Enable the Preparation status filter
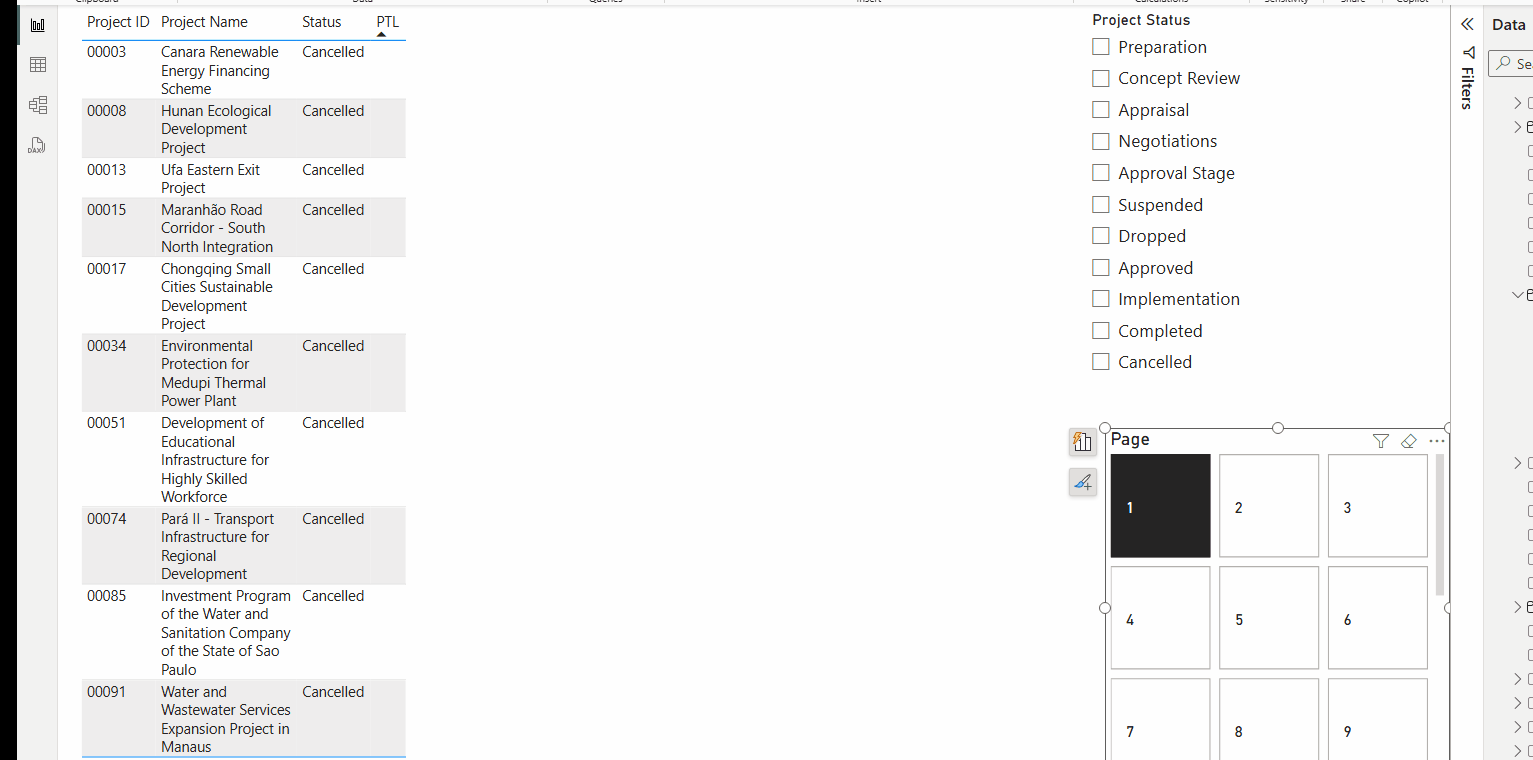This screenshot has height=760, width=1533. [1100, 46]
